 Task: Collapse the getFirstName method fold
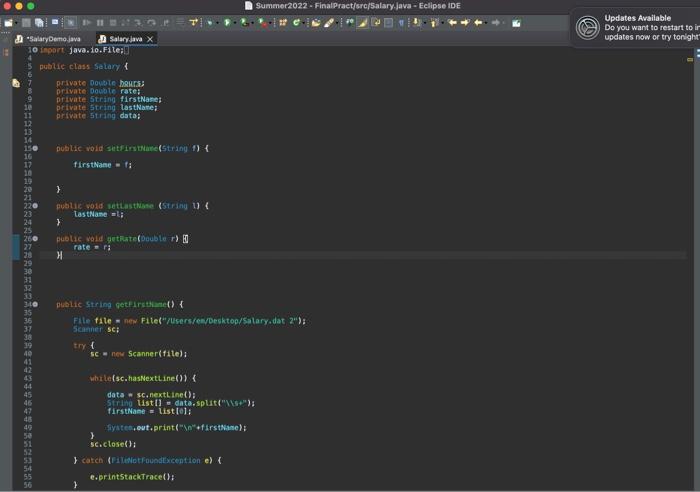click(x=35, y=304)
